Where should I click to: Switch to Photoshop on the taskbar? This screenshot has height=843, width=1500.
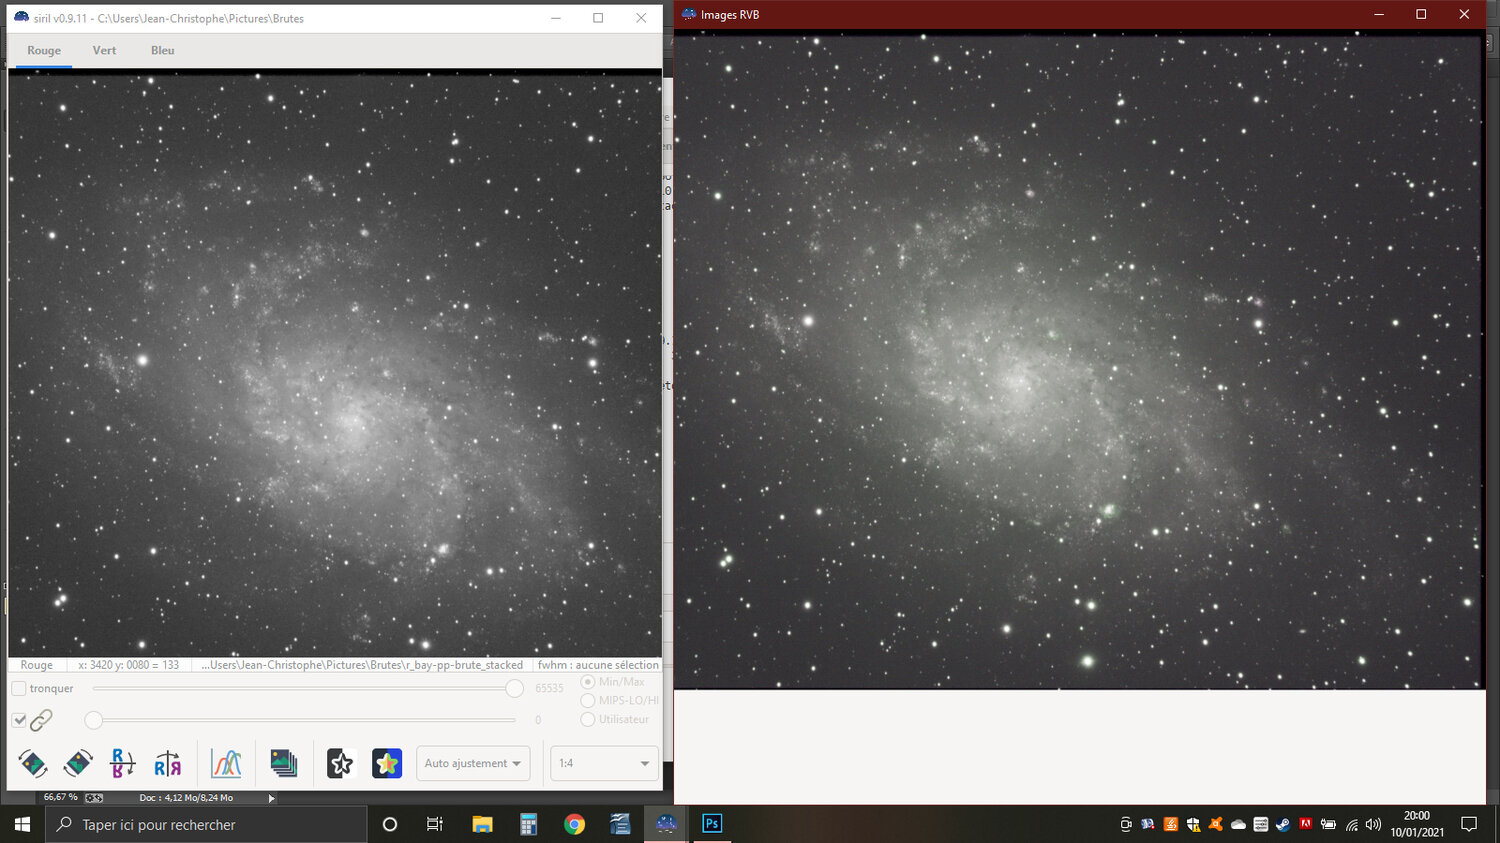click(x=712, y=824)
